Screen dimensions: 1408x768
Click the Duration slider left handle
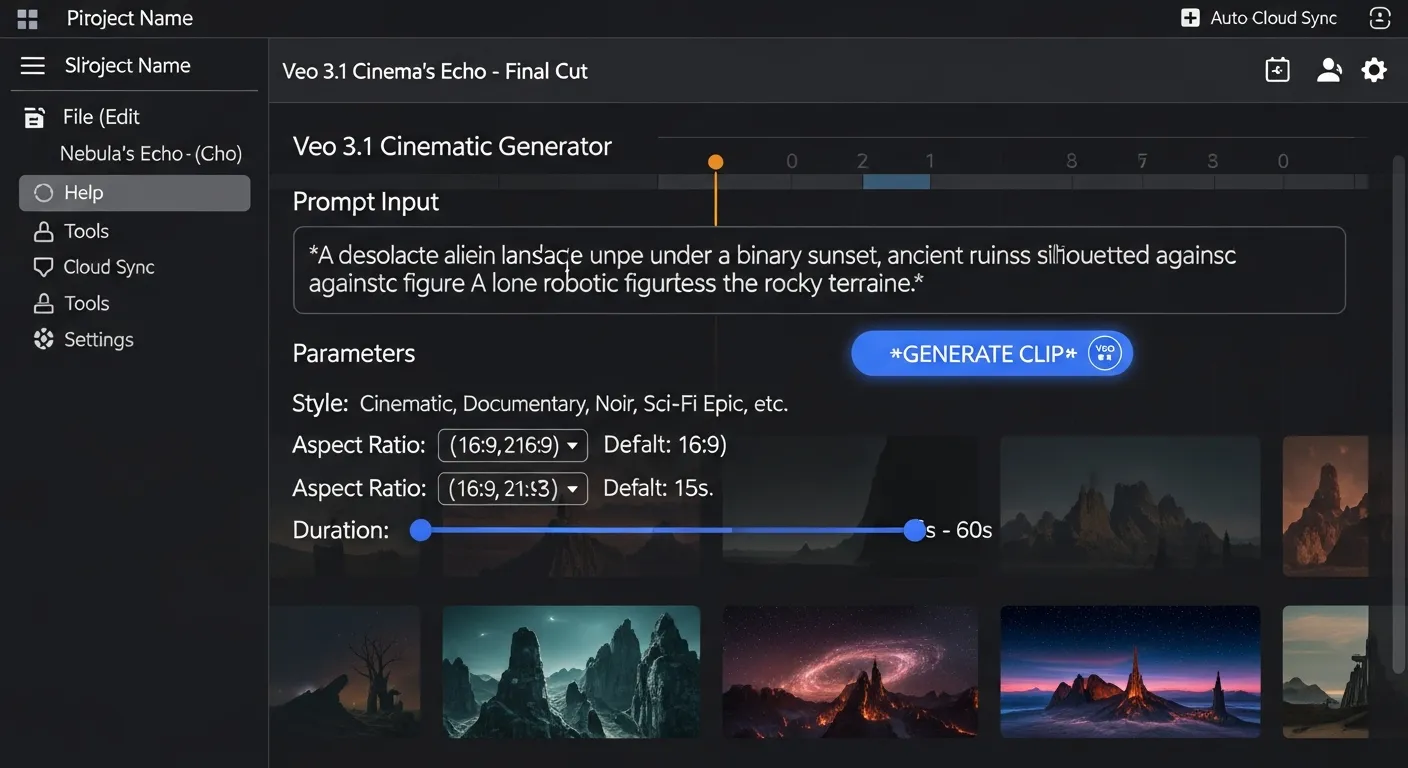421,530
